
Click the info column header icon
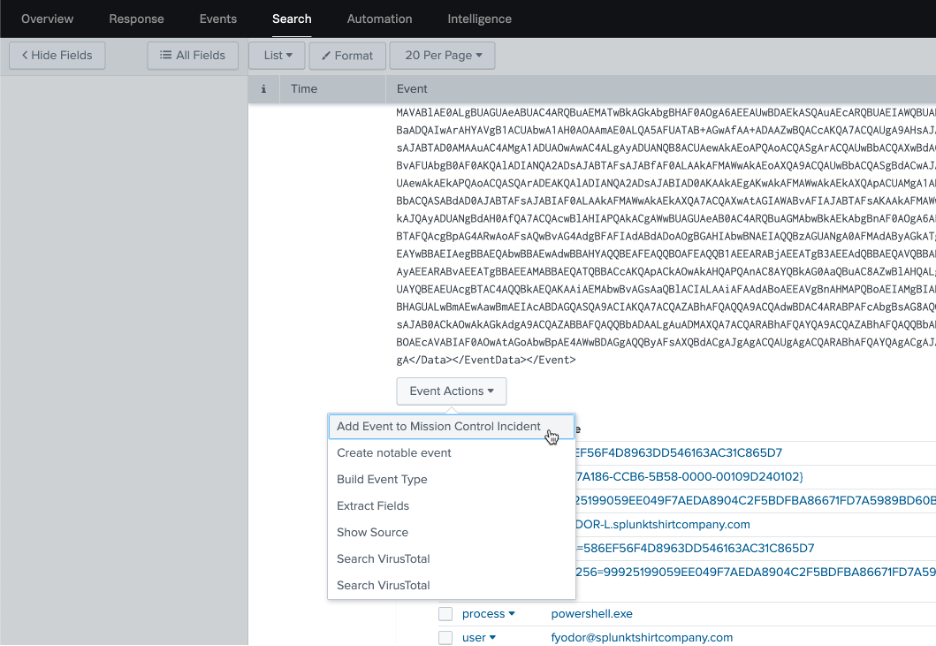click(263, 89)
